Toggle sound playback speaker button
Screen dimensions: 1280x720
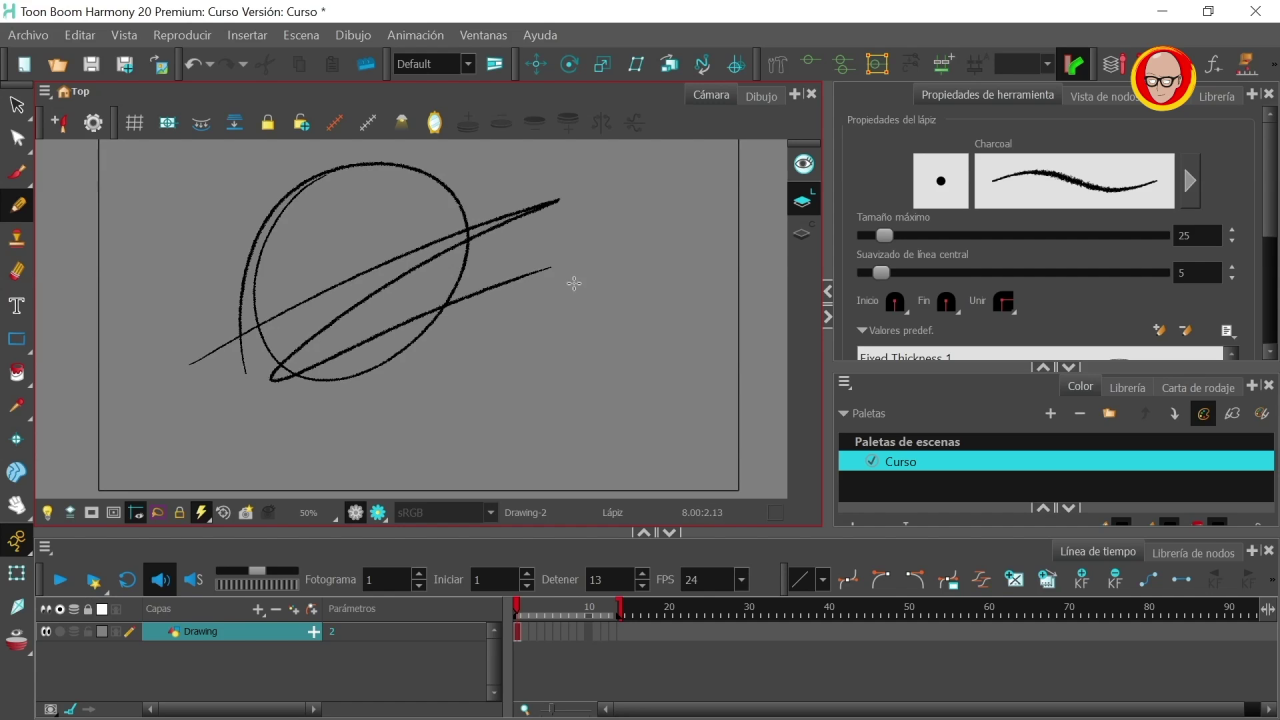pyautogui.click(x=160, y=579)
